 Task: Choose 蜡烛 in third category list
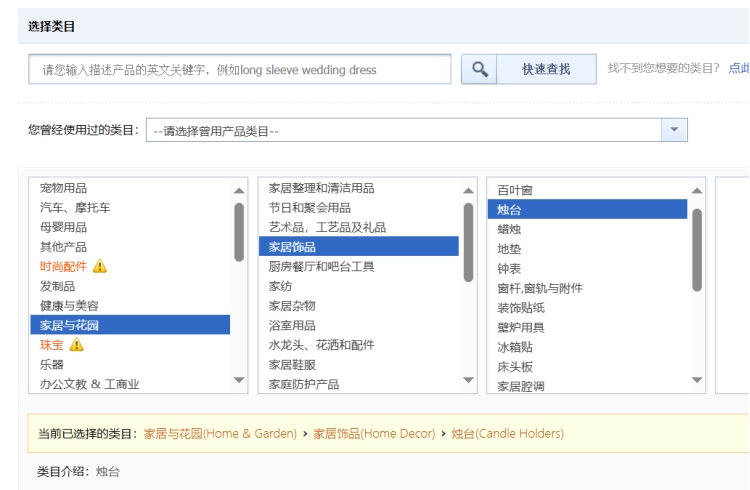pyautogui.click(x=509, y=229)
